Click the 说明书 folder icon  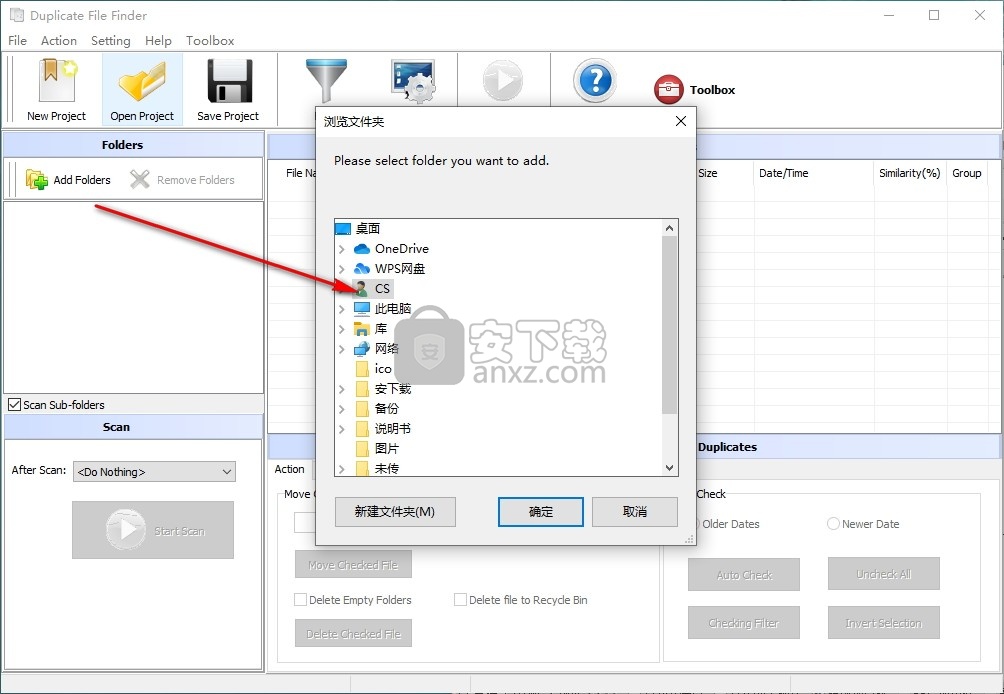click(x=362, y=428)
